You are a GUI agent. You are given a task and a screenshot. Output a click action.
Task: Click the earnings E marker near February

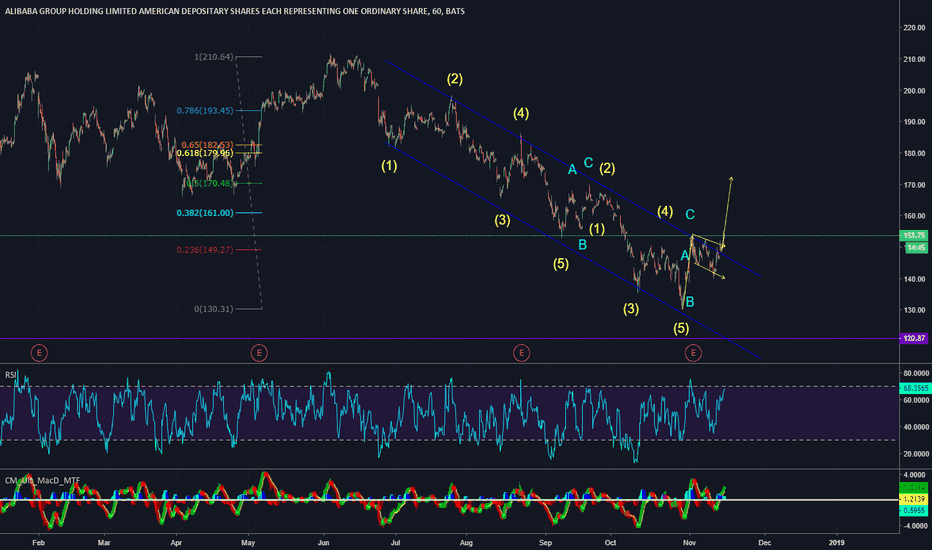tap(39, 353)
